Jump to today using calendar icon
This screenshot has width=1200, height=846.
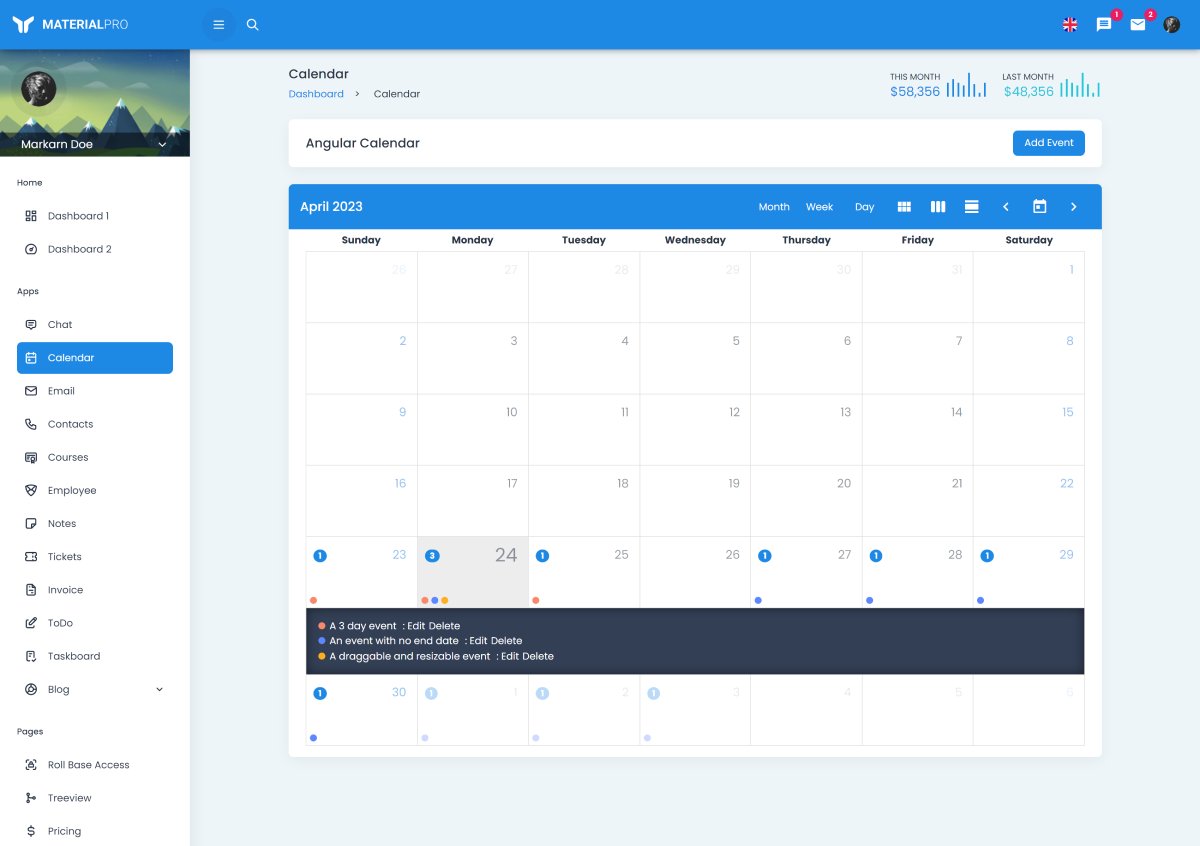pyautogui.click(x=1039, y=207)
